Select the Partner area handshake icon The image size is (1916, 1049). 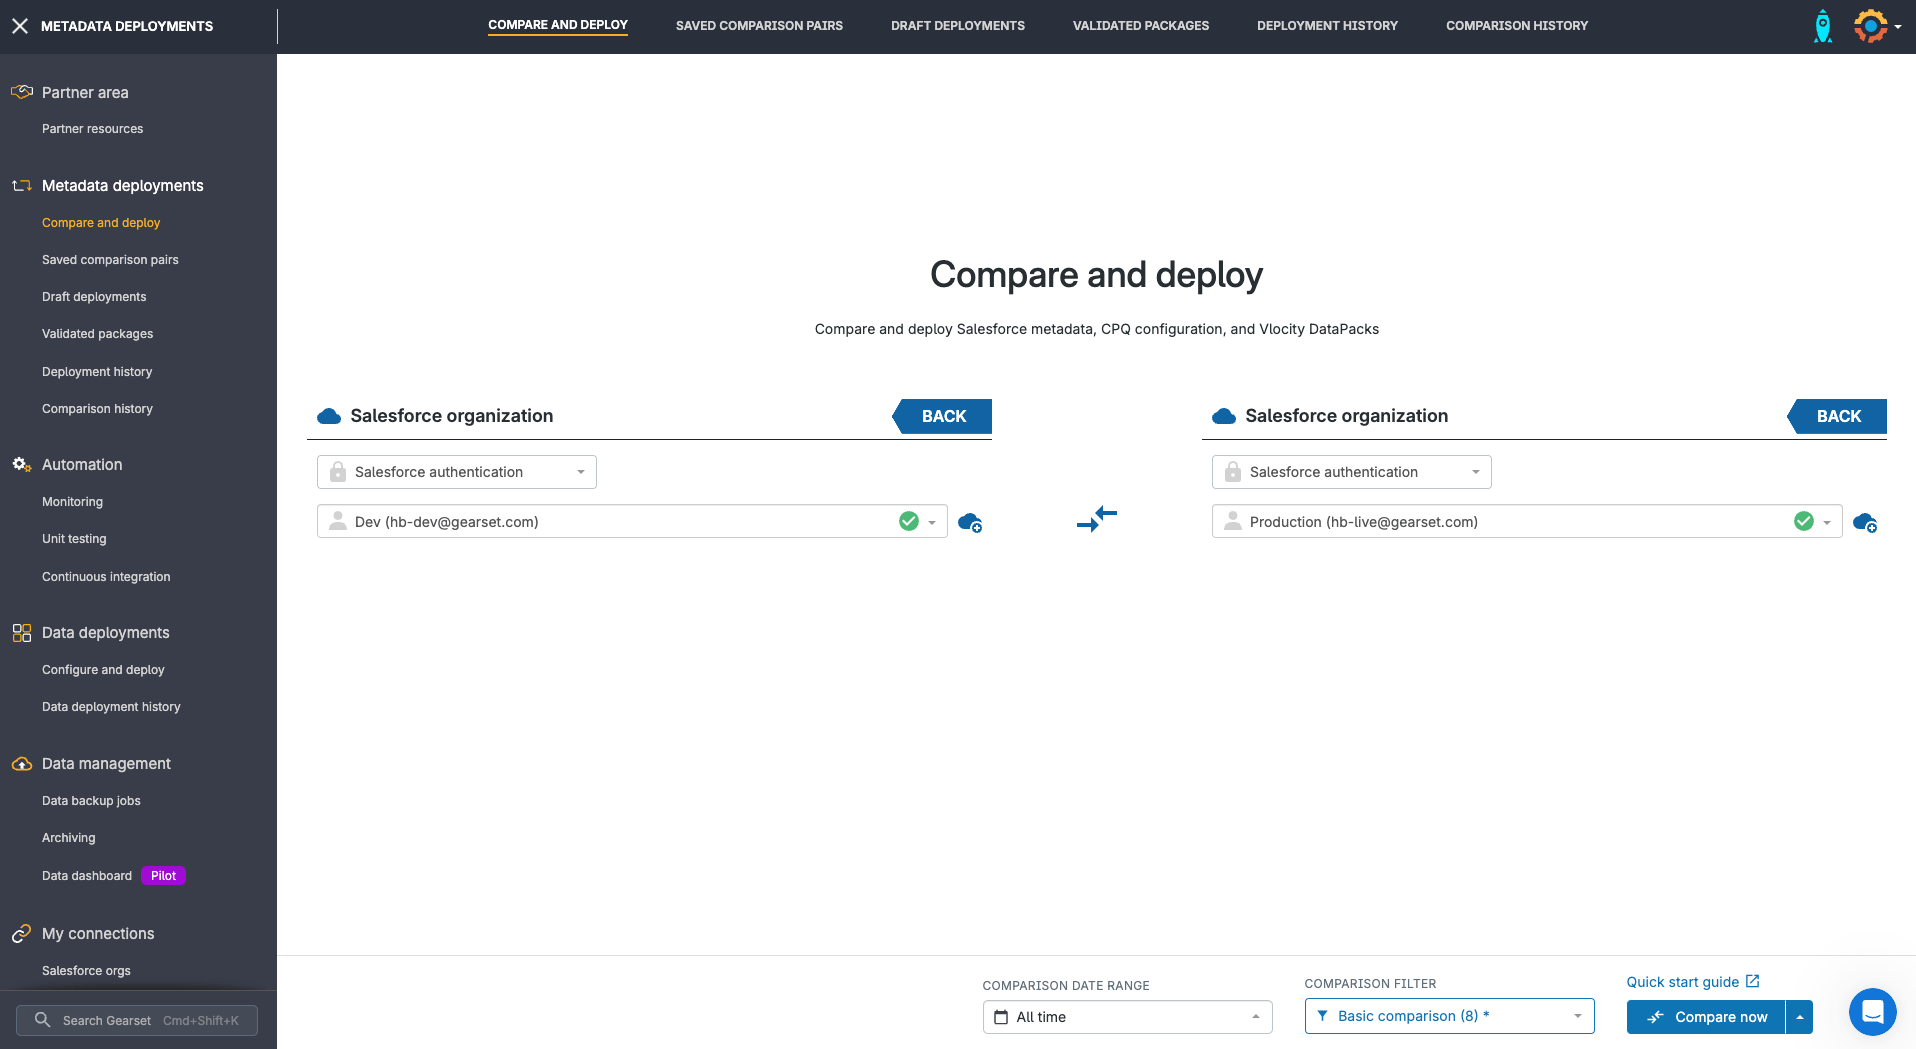pos(21,91)
